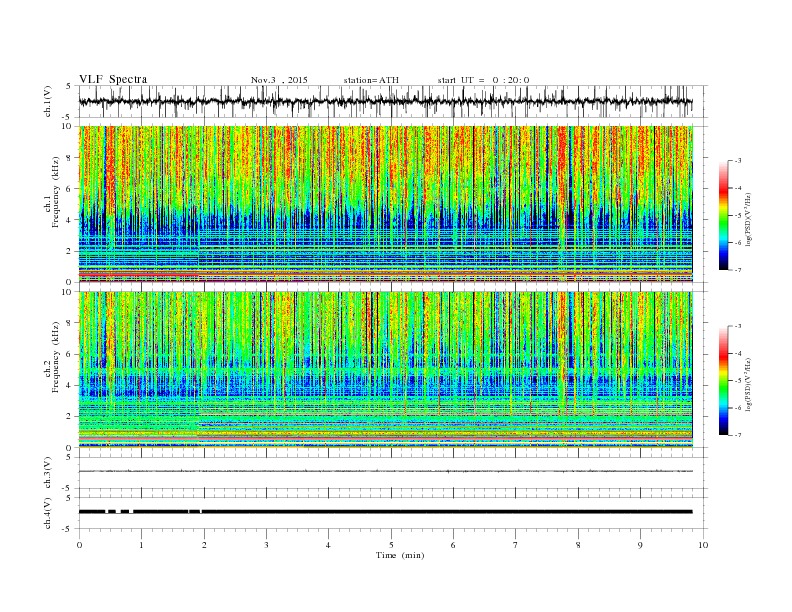Click time axis tick label '0'
The height and width of the screenshot is (612, 792).
coord(79,545)
